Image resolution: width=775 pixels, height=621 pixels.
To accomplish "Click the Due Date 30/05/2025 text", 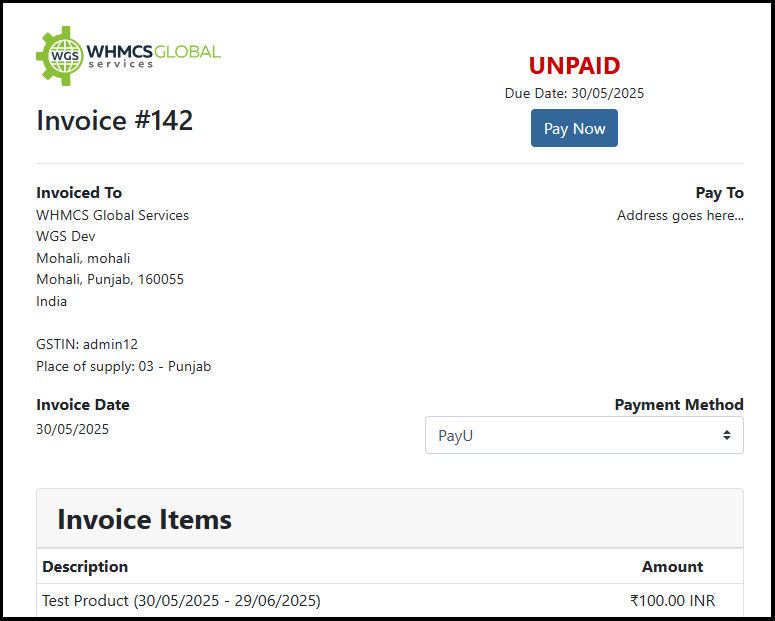I will 574,93.
